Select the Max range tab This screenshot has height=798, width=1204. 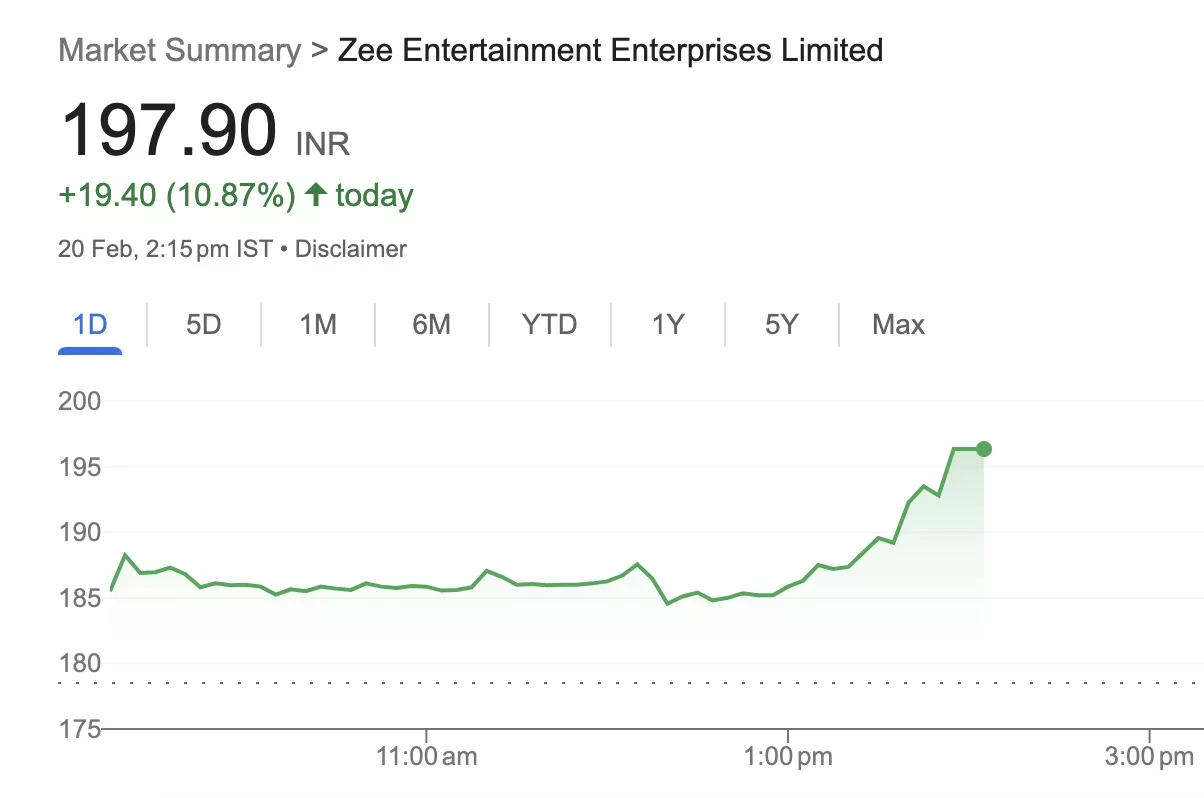pos(898,325)
